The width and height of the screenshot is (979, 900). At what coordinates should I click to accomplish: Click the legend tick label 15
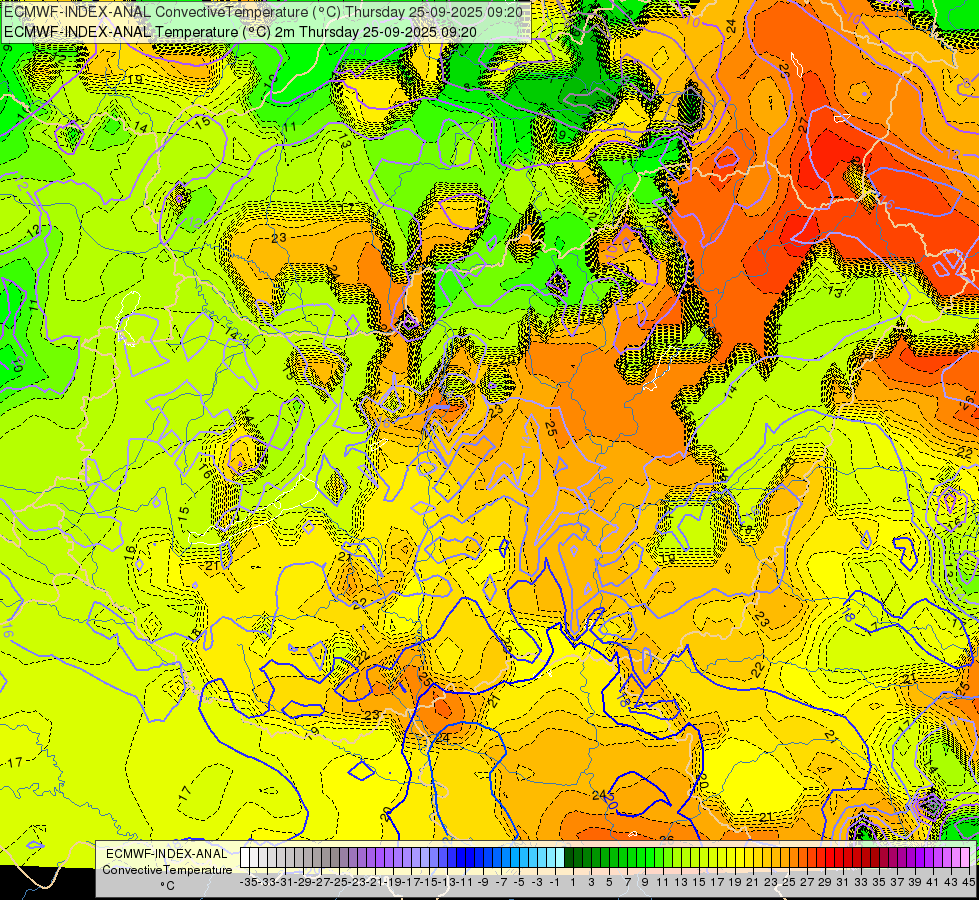[x=699, y=882]
